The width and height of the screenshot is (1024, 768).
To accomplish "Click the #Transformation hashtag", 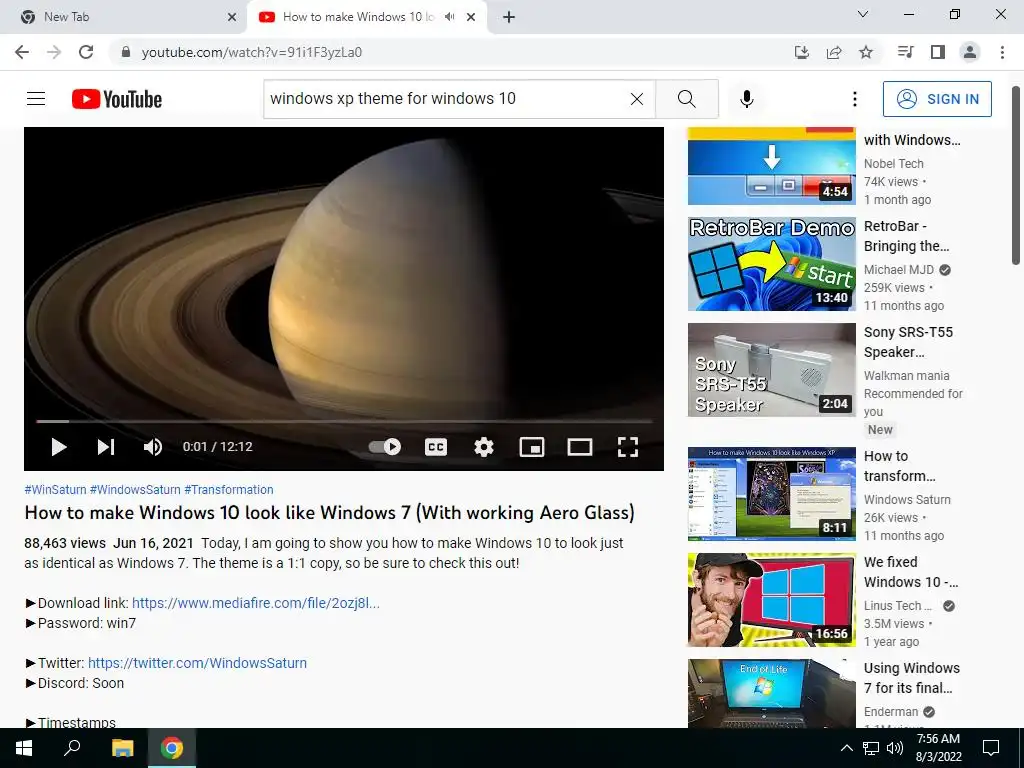I will [229, 490].
